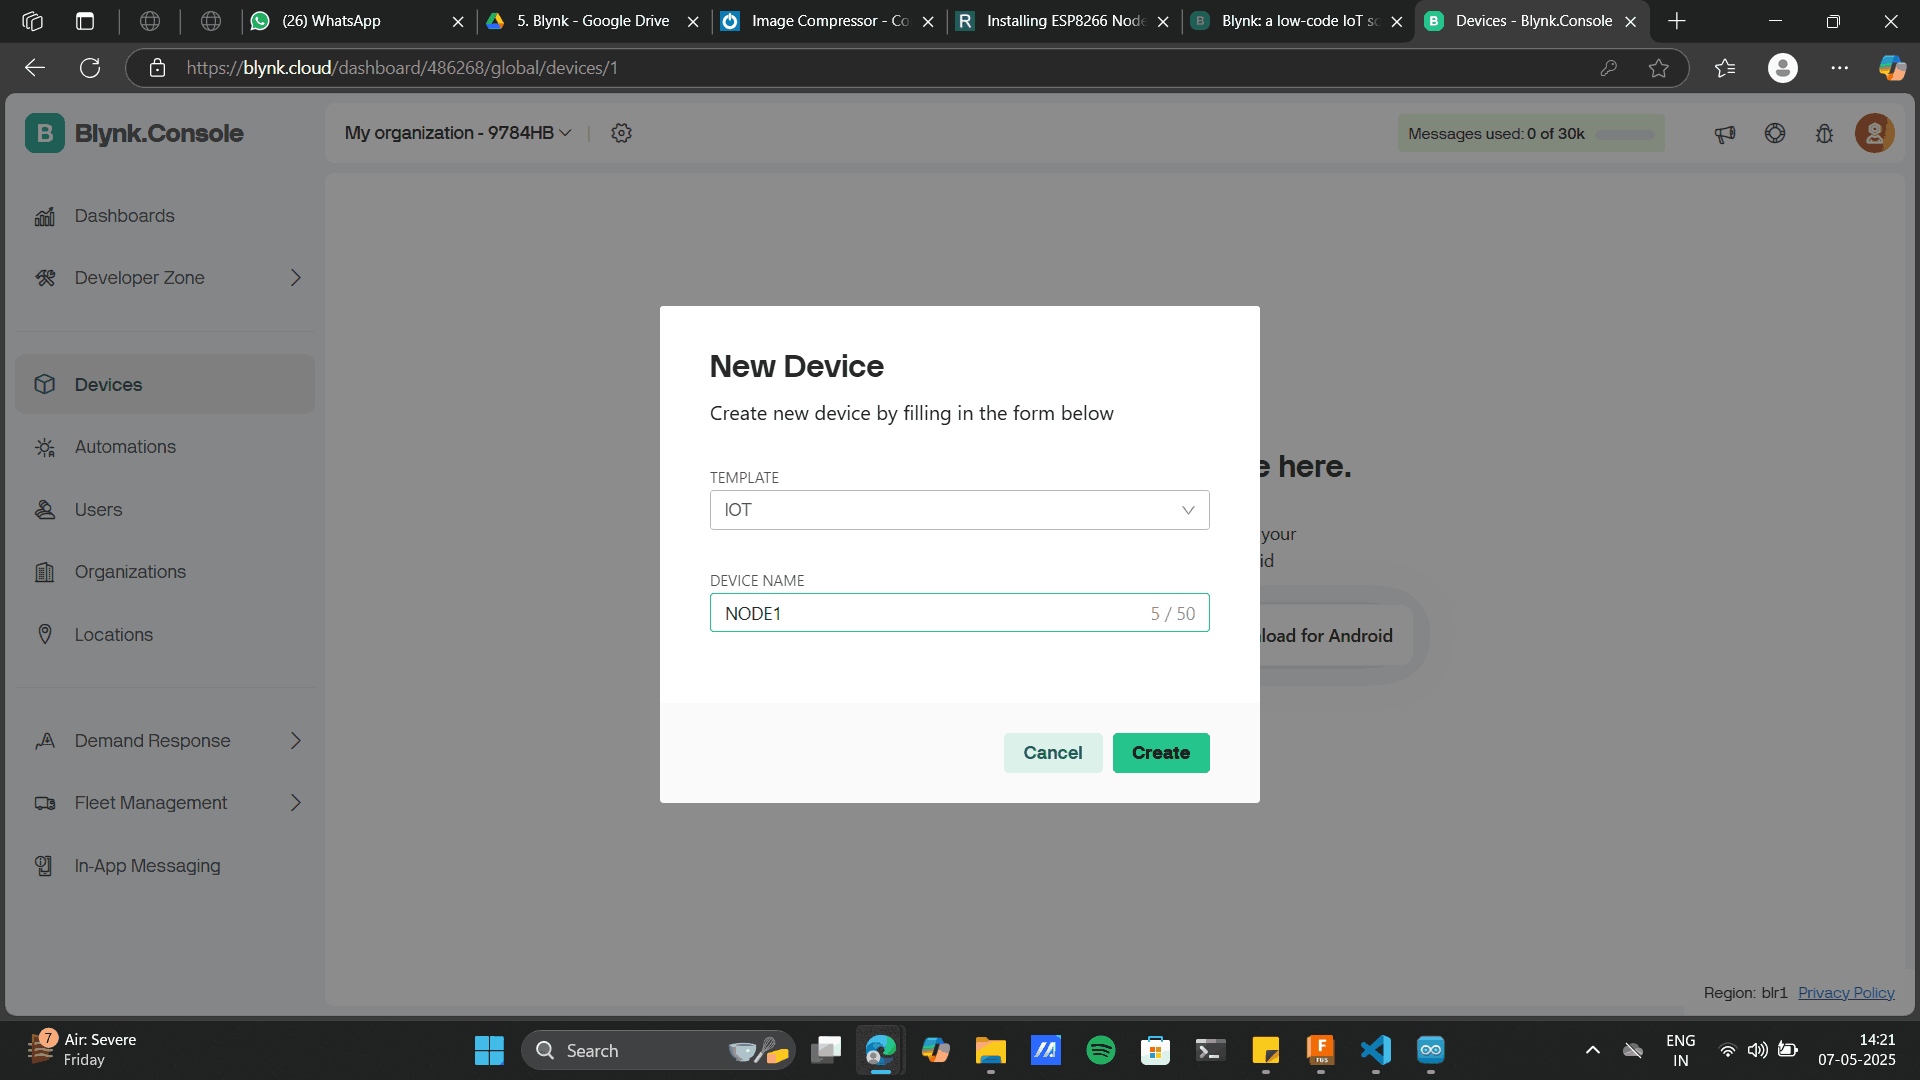Open the saved passwords key icon
The height and width of the screenshot is (1080, 1920).
pyautogui.click(x=1609, y=68)
